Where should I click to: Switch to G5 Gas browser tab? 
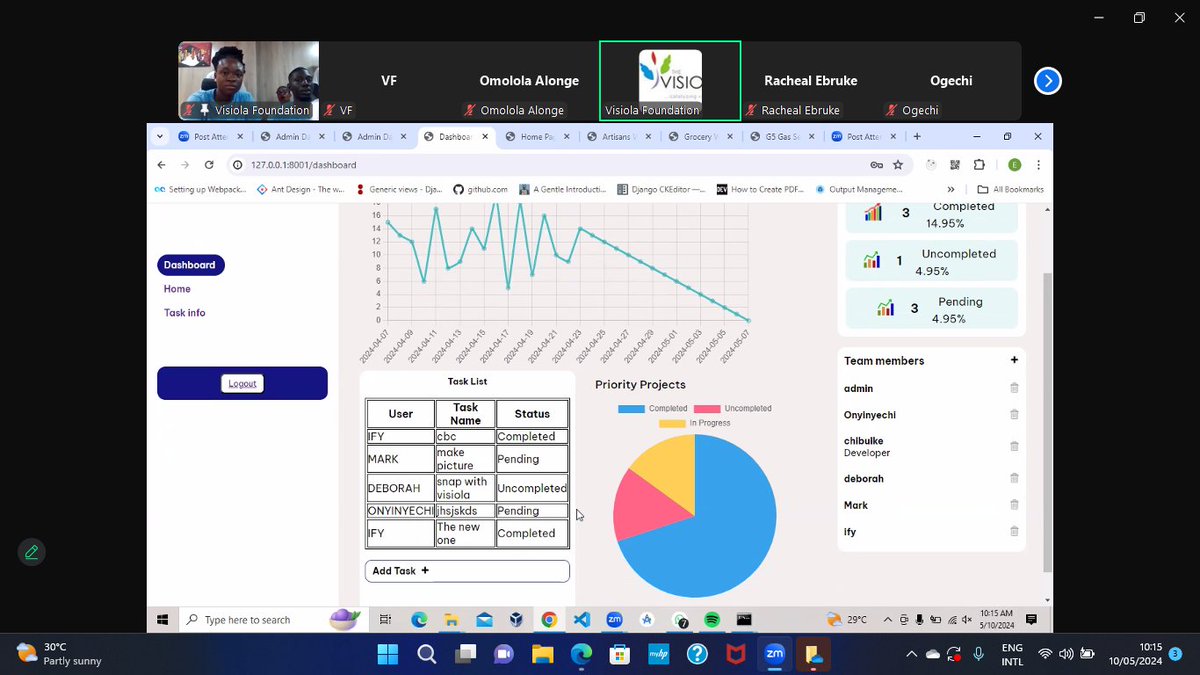[x=785, y=137]
